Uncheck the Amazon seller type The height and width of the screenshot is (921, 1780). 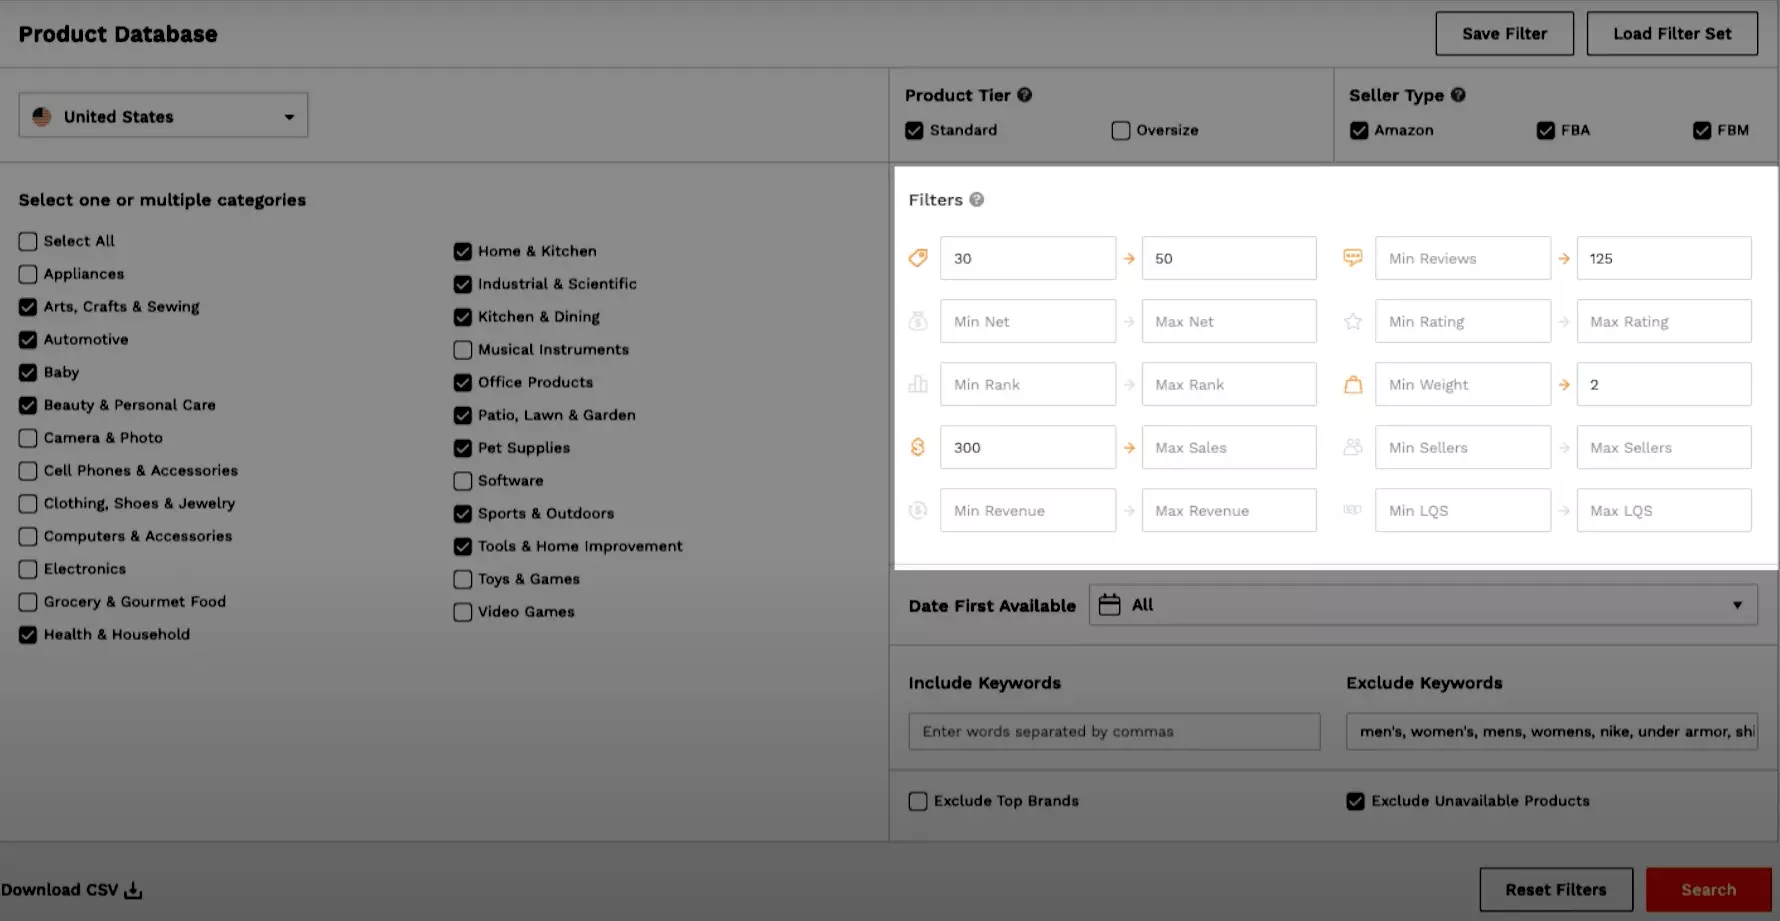1359,130
